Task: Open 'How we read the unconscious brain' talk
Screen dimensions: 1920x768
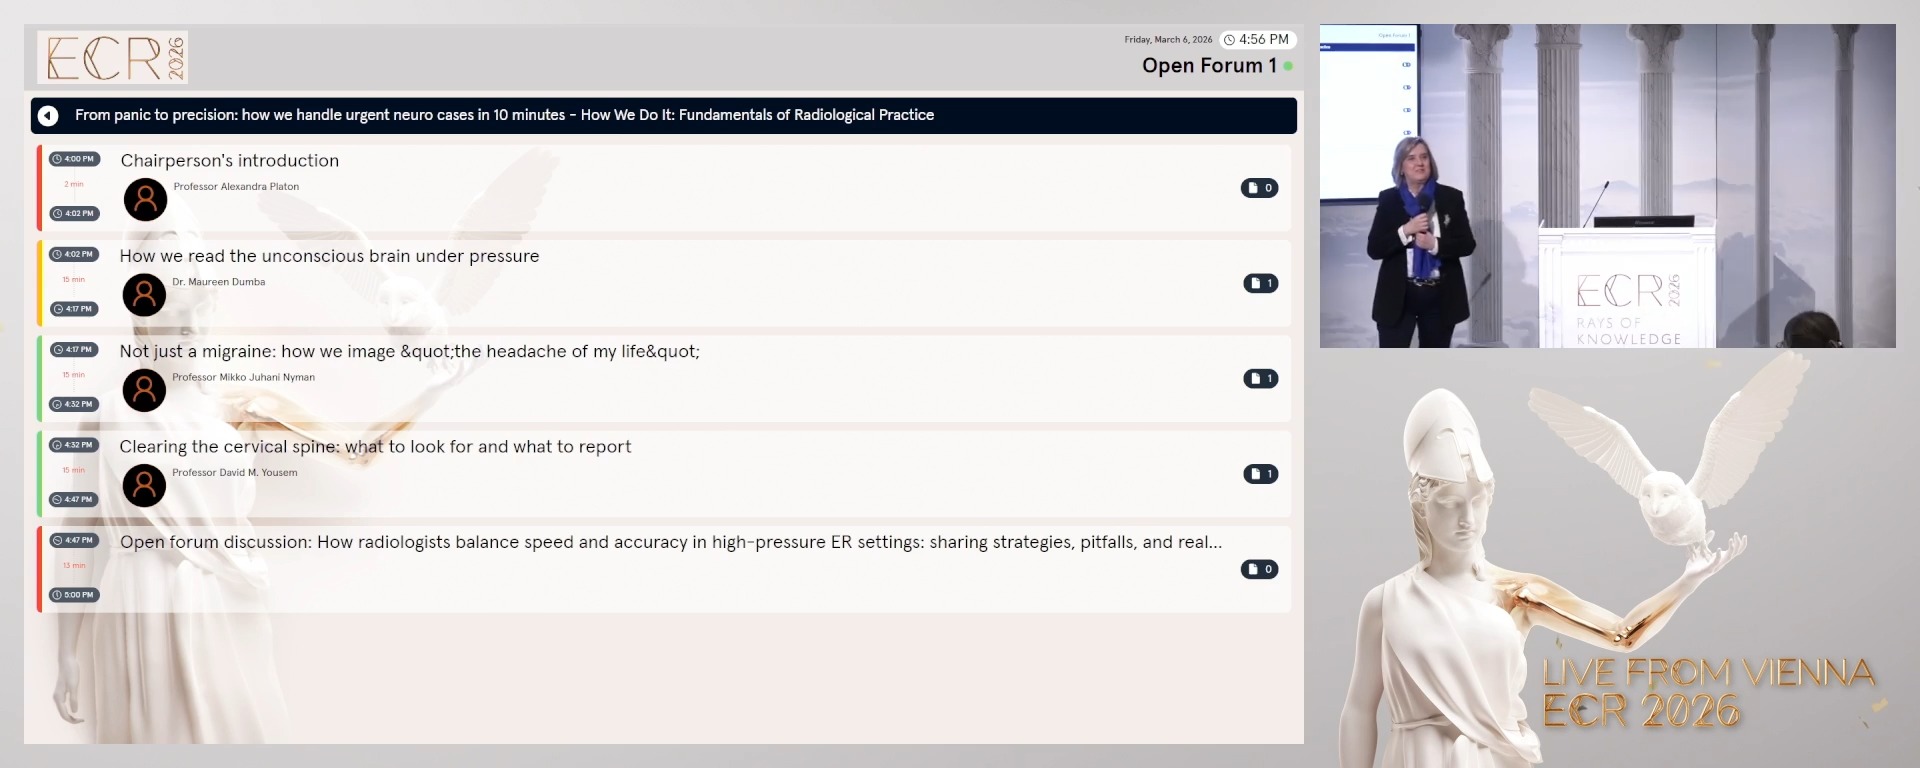Action: click(329, 256)
